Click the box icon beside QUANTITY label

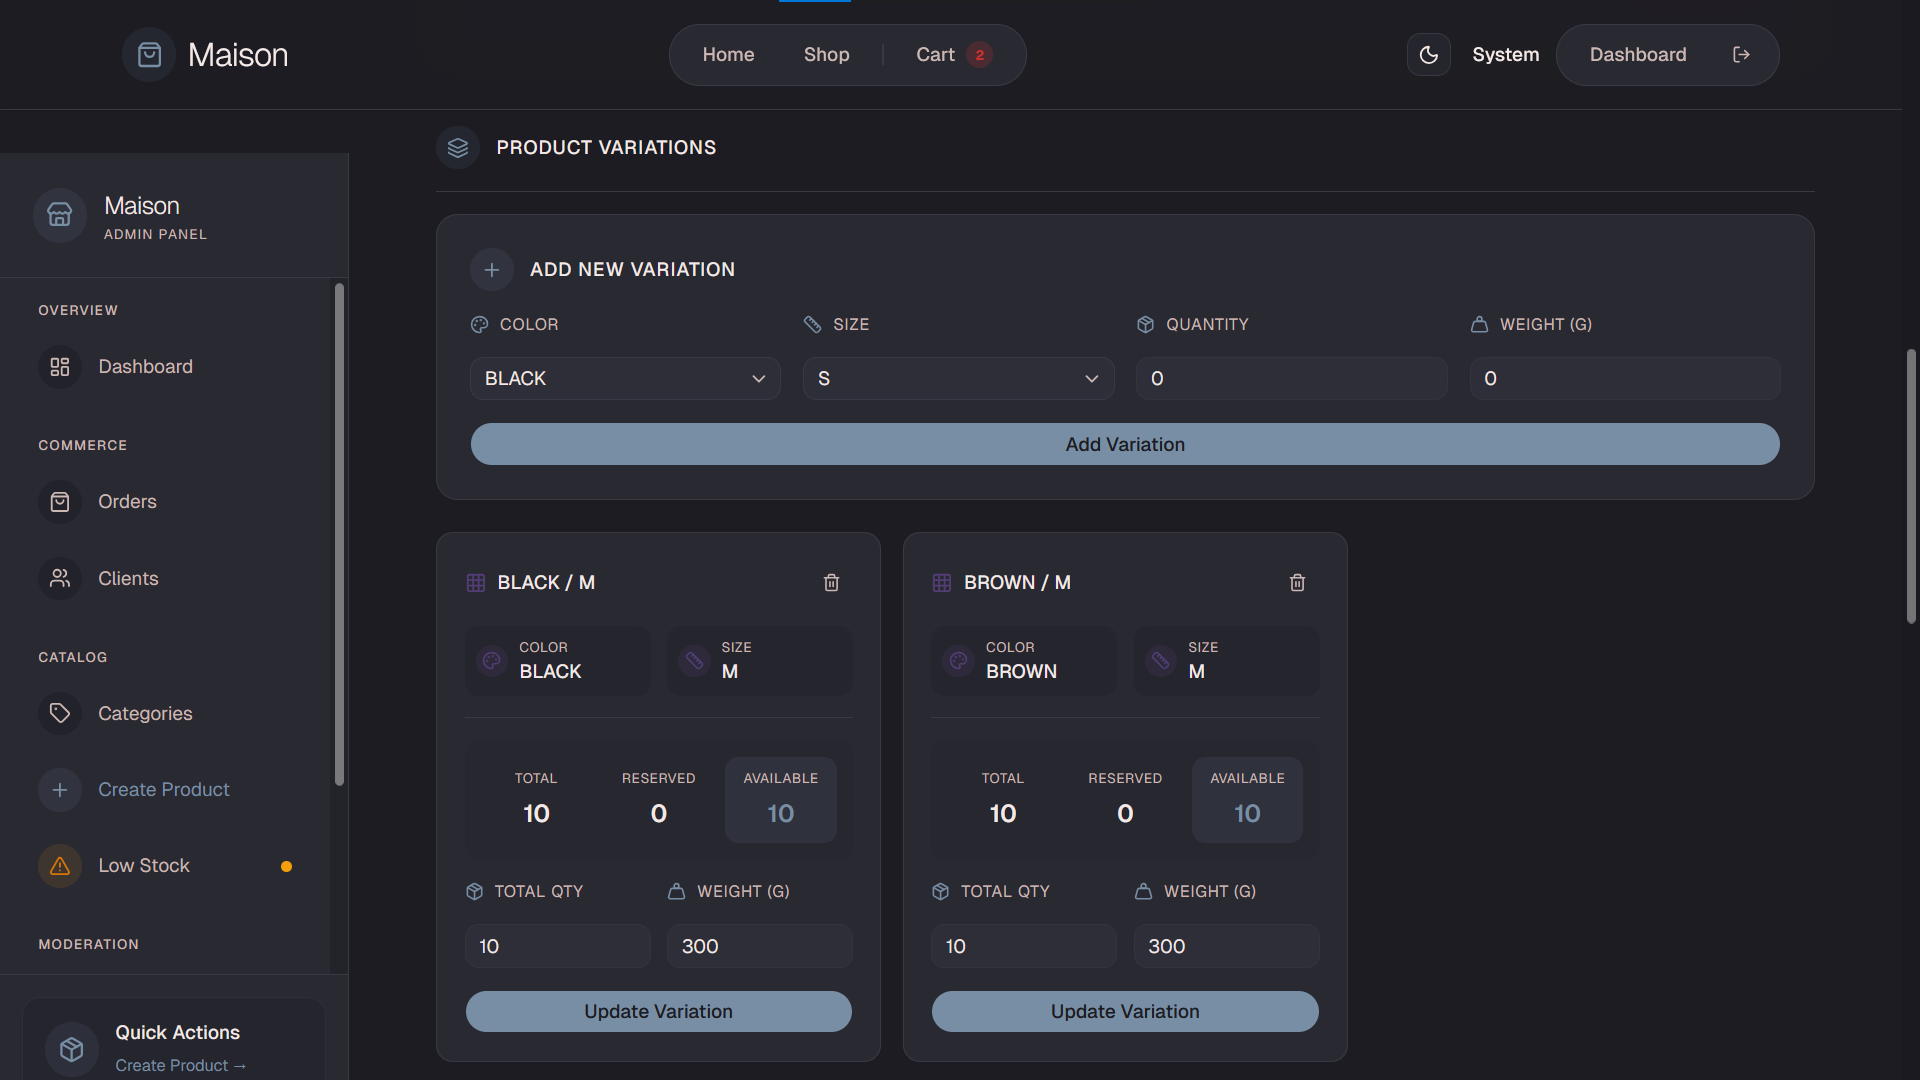(x=1146, y=325)
